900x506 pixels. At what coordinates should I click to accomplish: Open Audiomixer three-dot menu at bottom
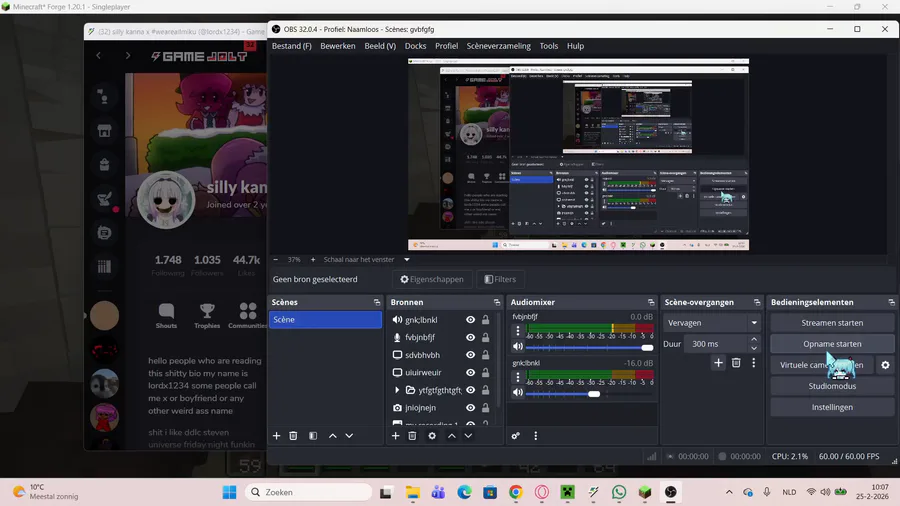(536, 436)
